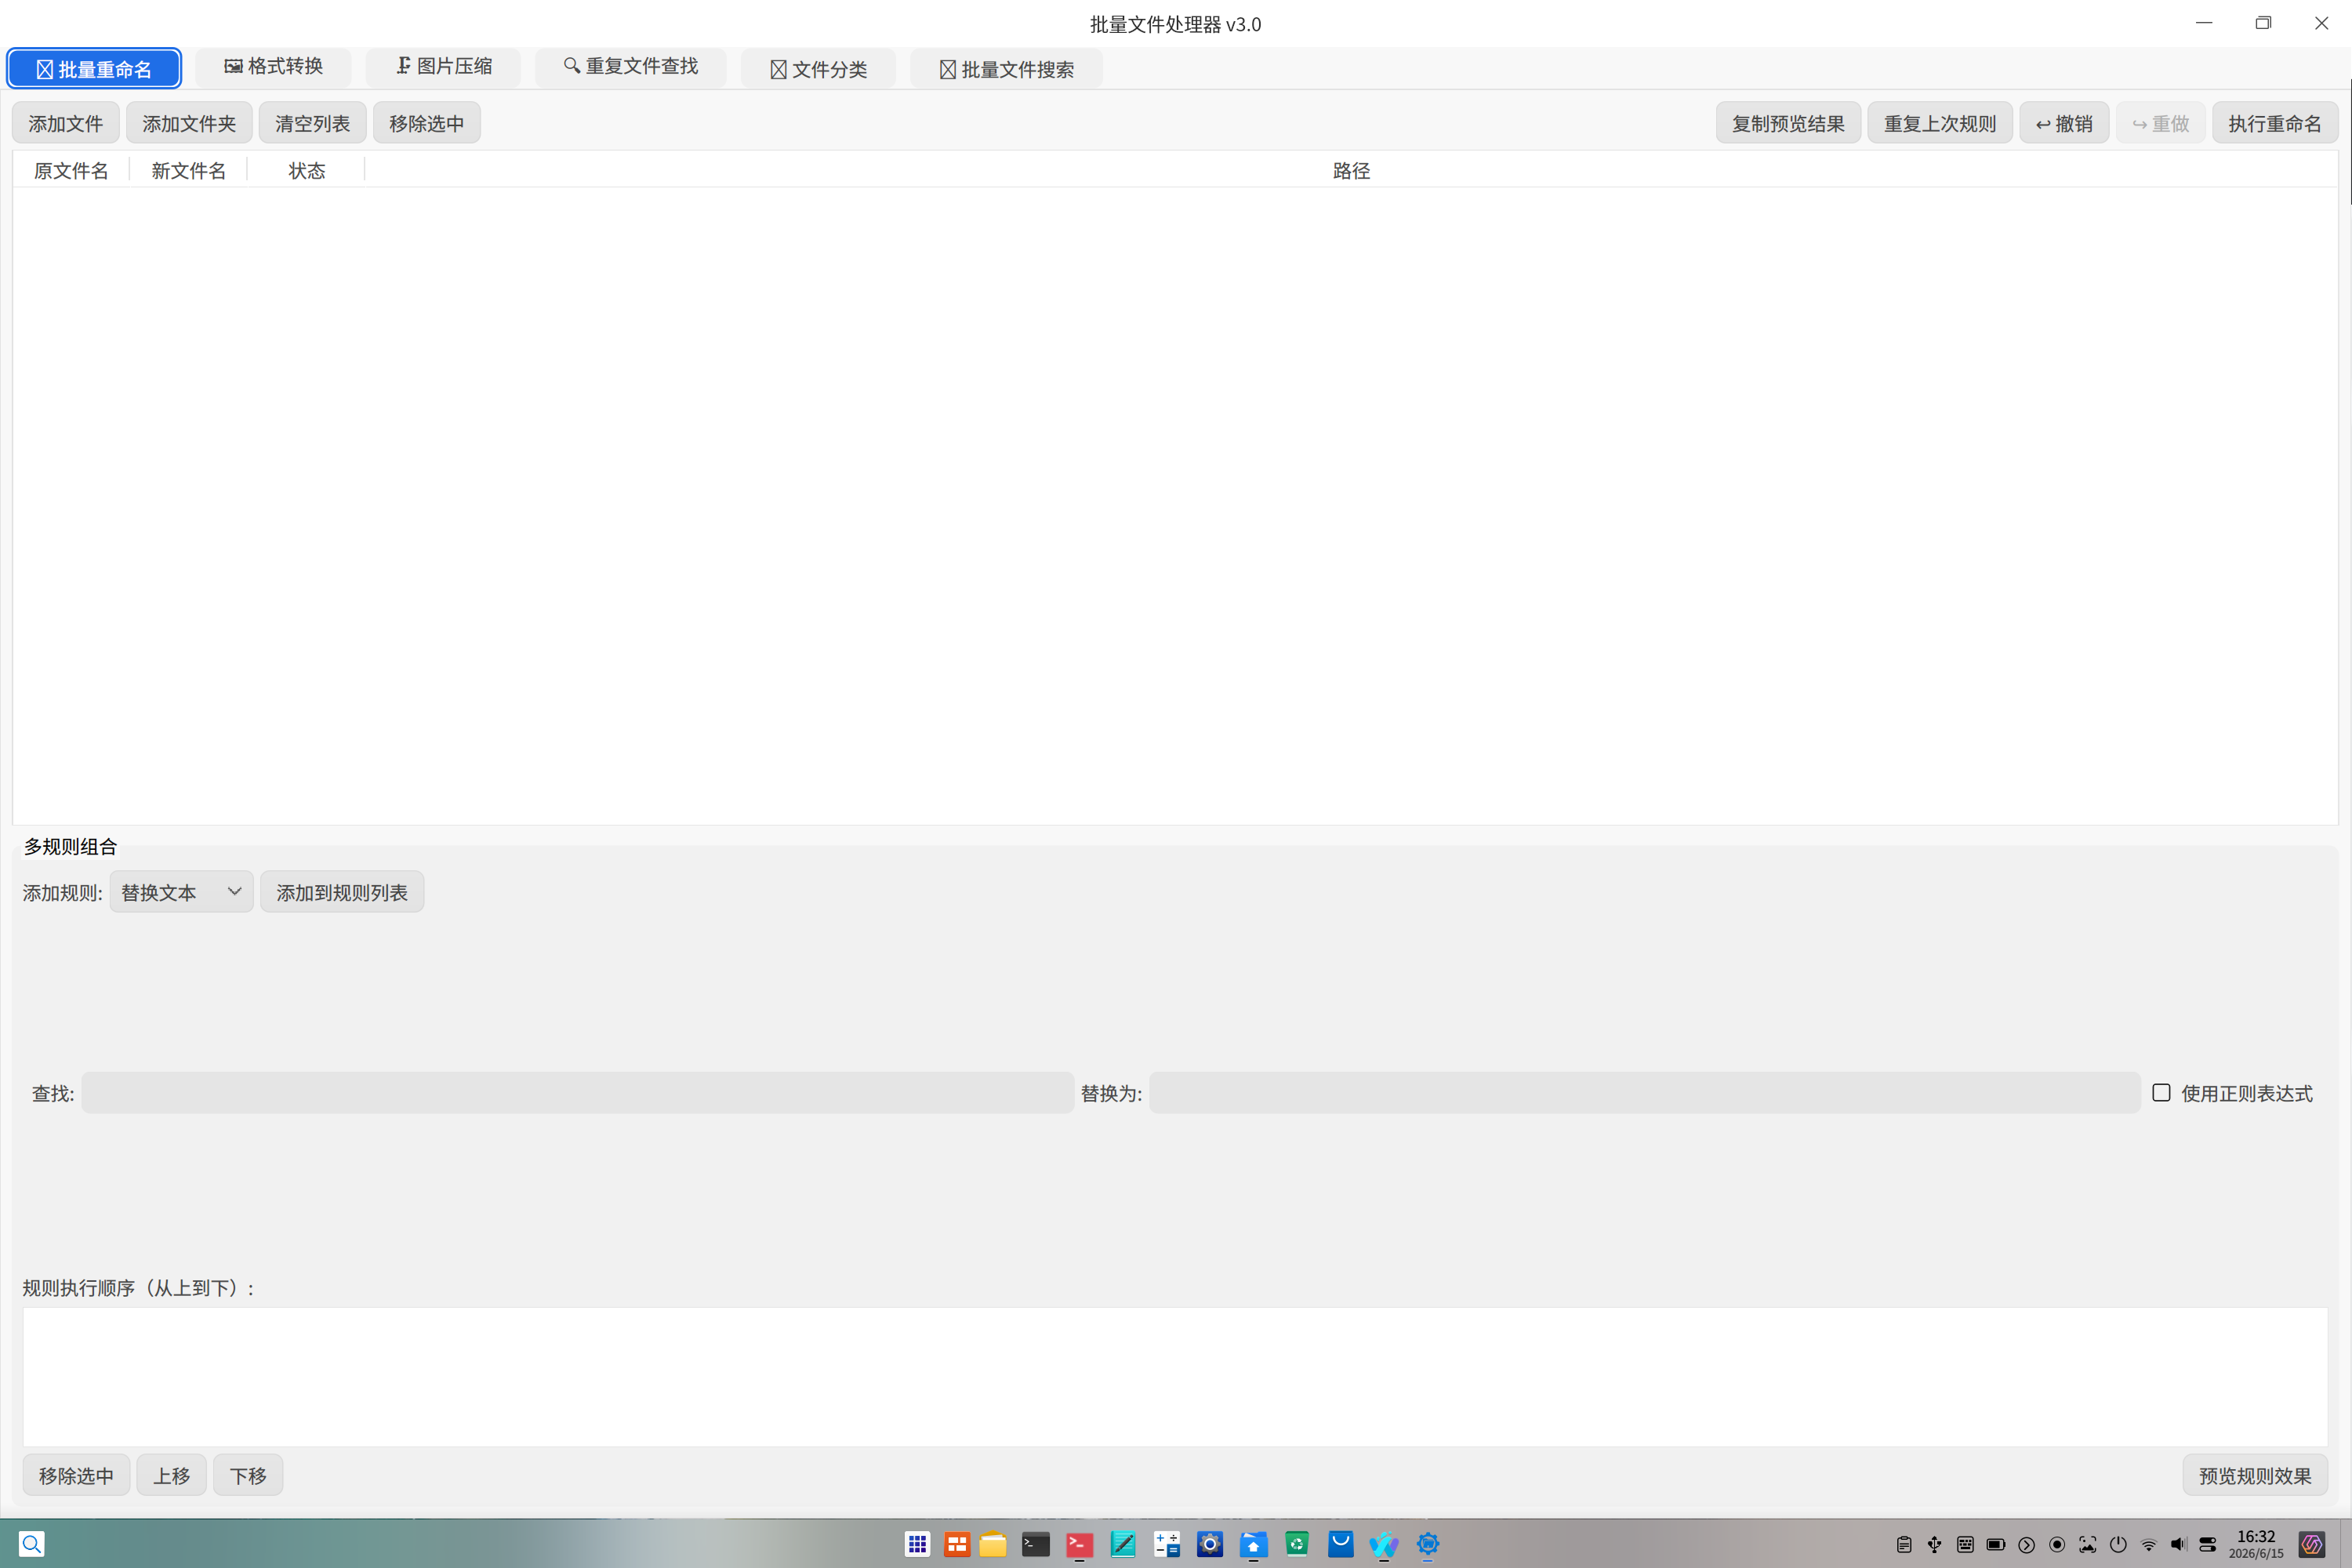Image resolution: width=2352 pixels, height=1568 pixels.
Task: Click the 原文件名 column header
Action: (x=71, y=171)
